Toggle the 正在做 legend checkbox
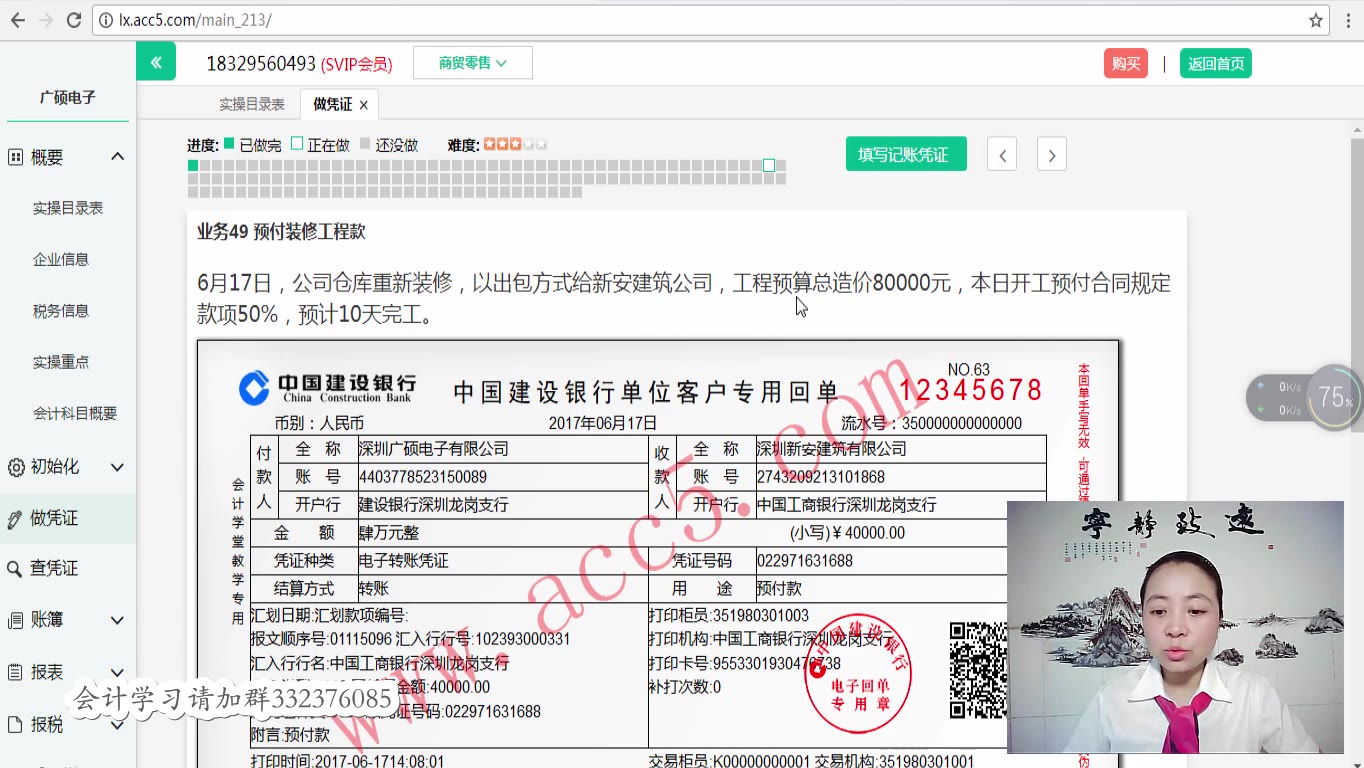This screenshot has height=768, width=1364. (x=296, y=143)
